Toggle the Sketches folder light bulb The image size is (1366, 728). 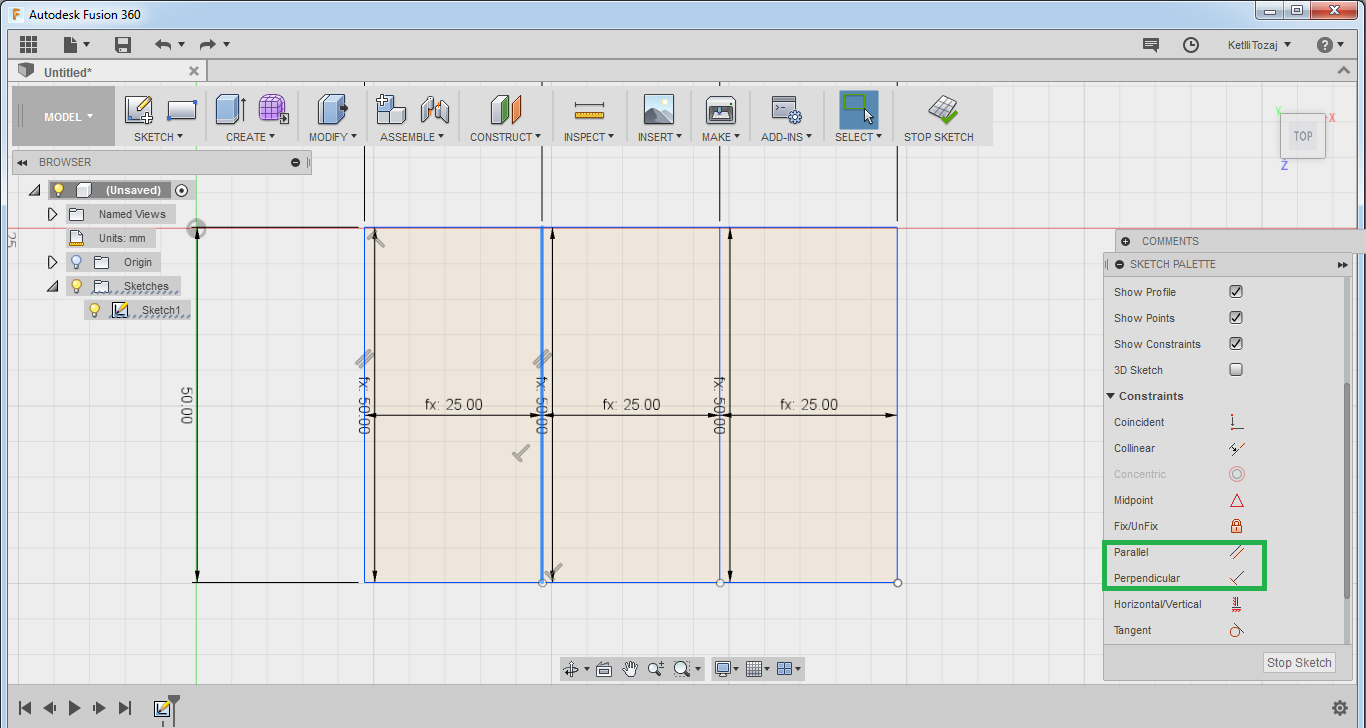pos(77,286)
